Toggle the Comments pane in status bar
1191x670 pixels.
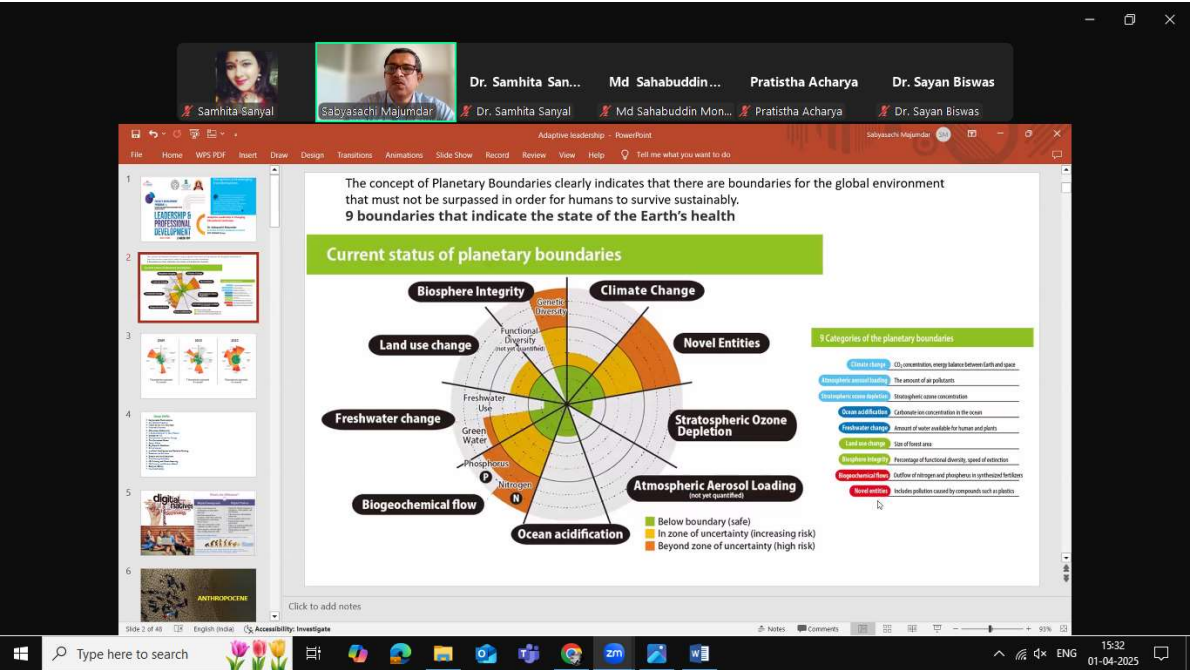point(818,629)
